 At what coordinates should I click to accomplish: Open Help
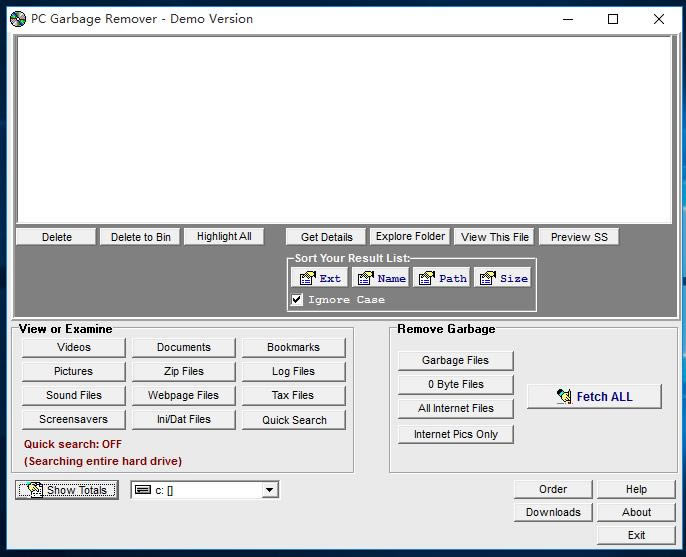[x=636, y=489]
